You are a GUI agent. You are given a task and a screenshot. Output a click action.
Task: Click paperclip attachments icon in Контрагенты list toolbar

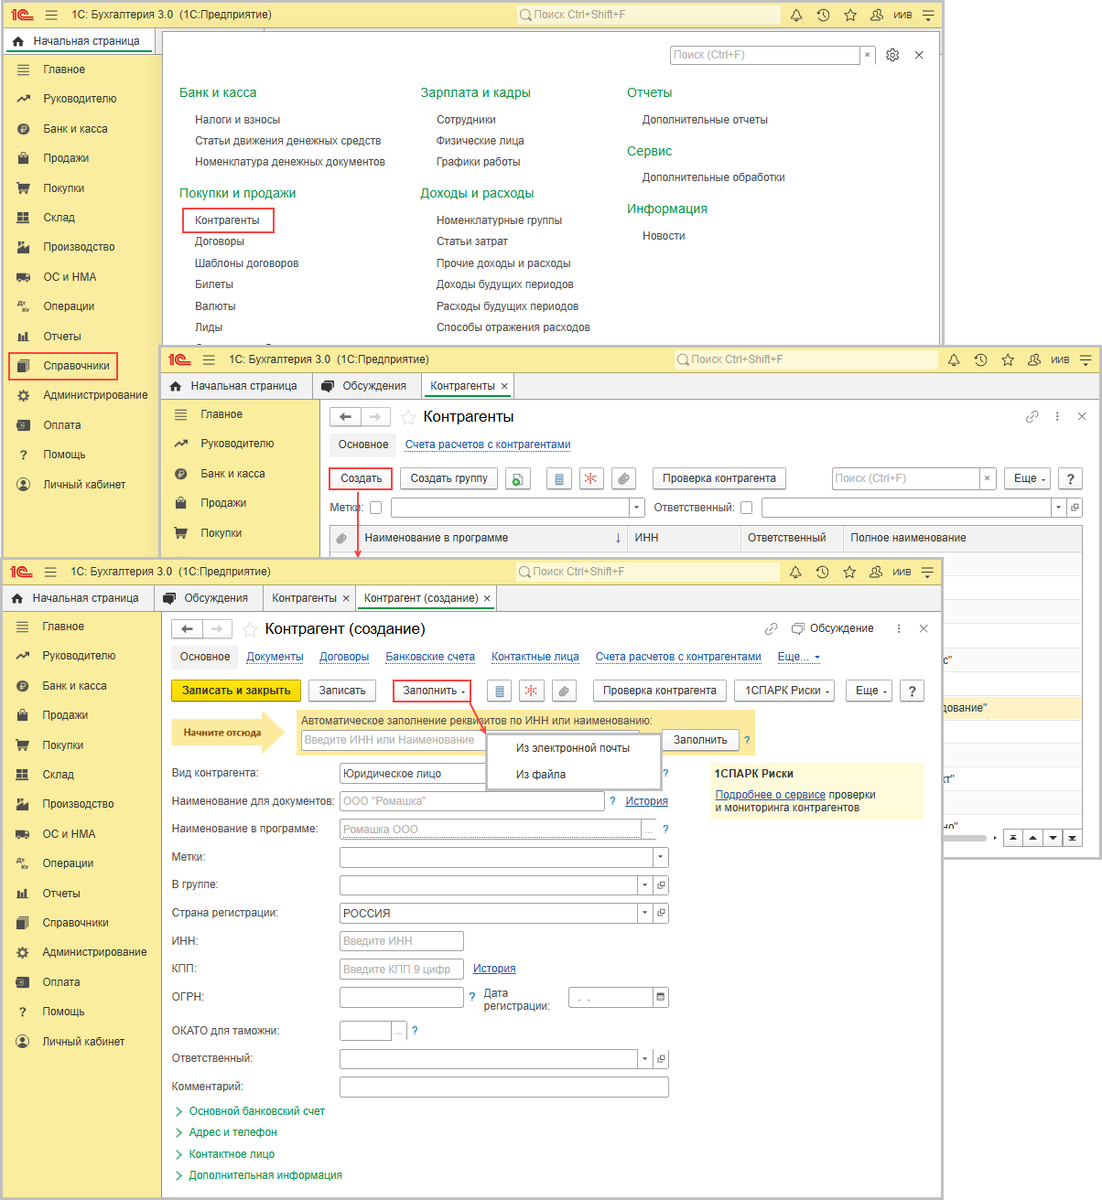(x=623, y=479)
